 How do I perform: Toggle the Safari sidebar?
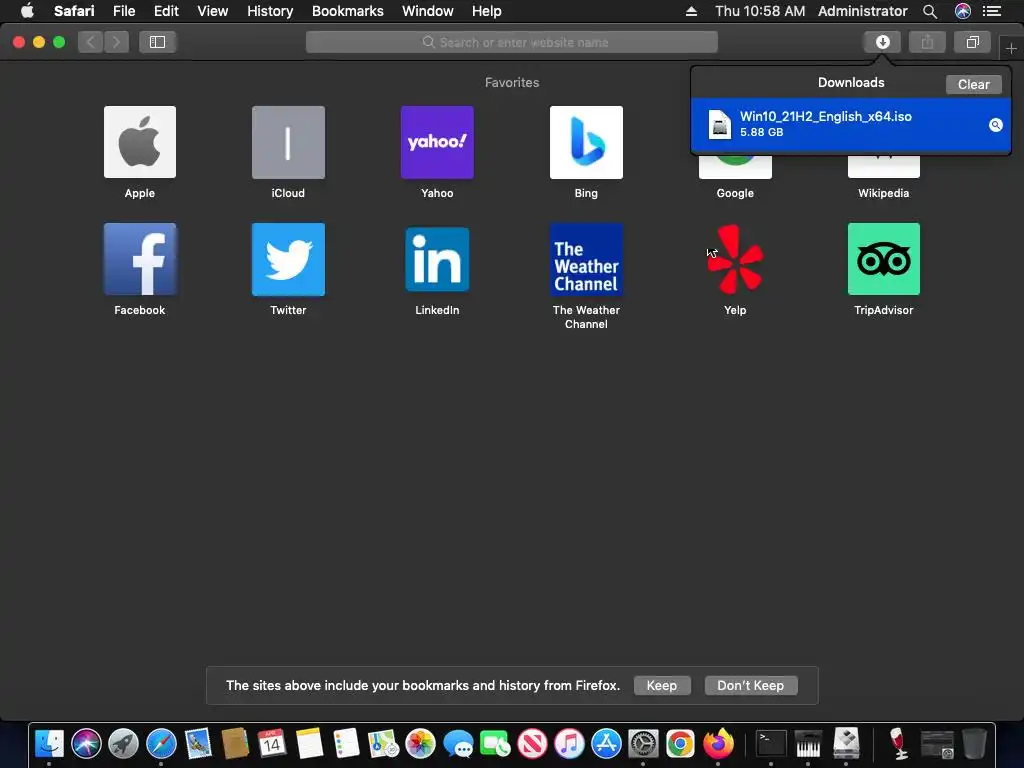pyautogui.click(x=157, y=42)
